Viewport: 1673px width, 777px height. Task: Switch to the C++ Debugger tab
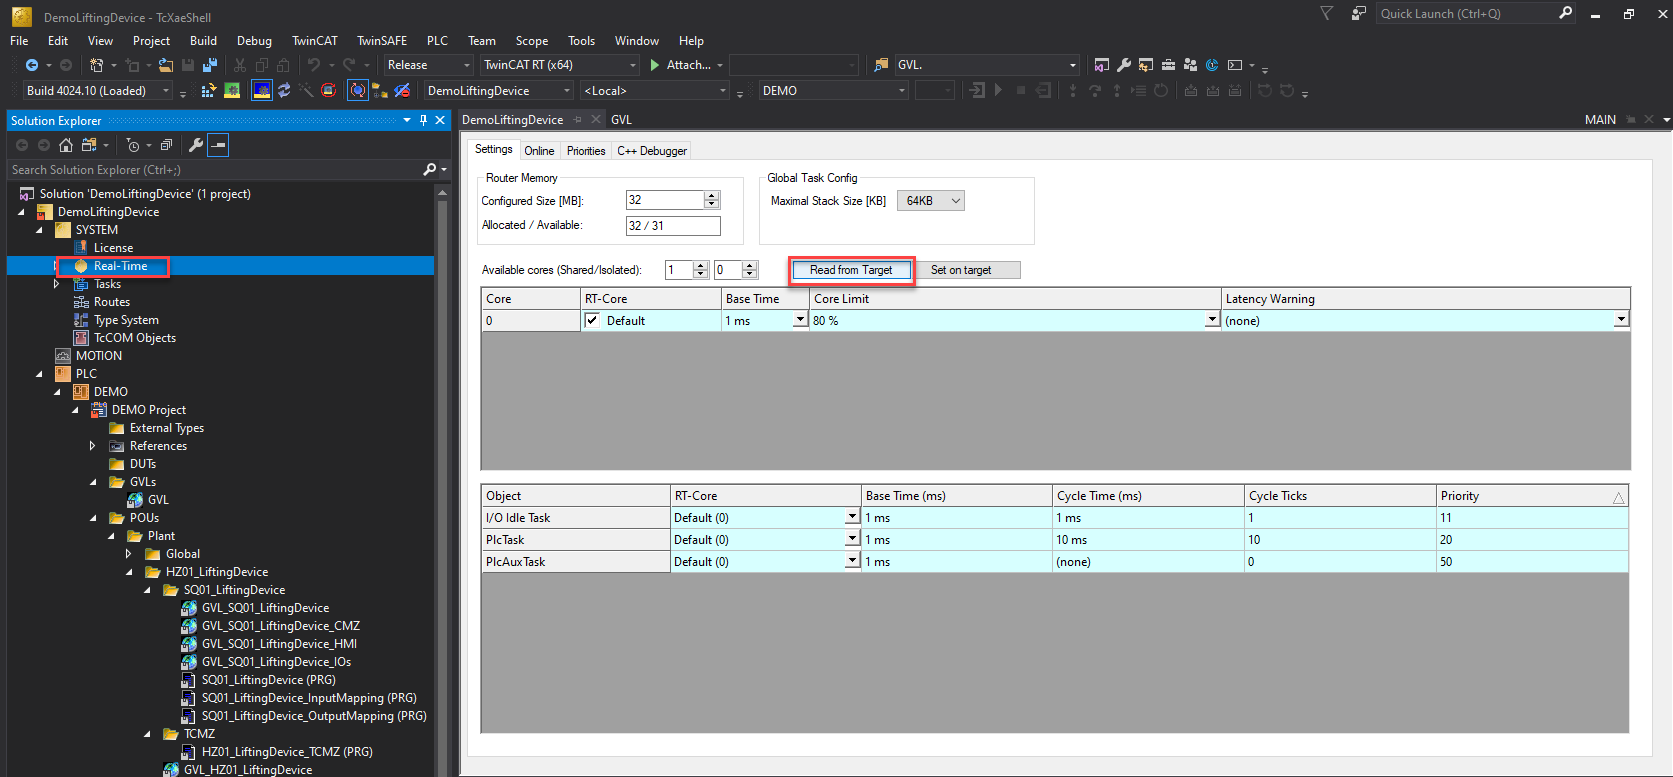[x=652, y=151]
